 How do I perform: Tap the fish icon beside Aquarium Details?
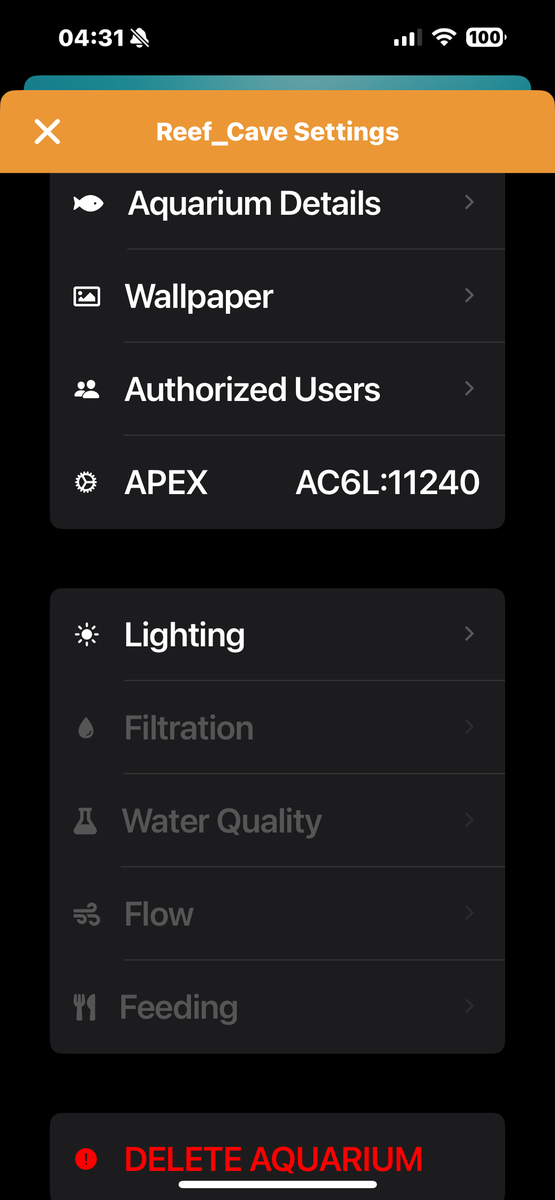[x=88, y=203]
